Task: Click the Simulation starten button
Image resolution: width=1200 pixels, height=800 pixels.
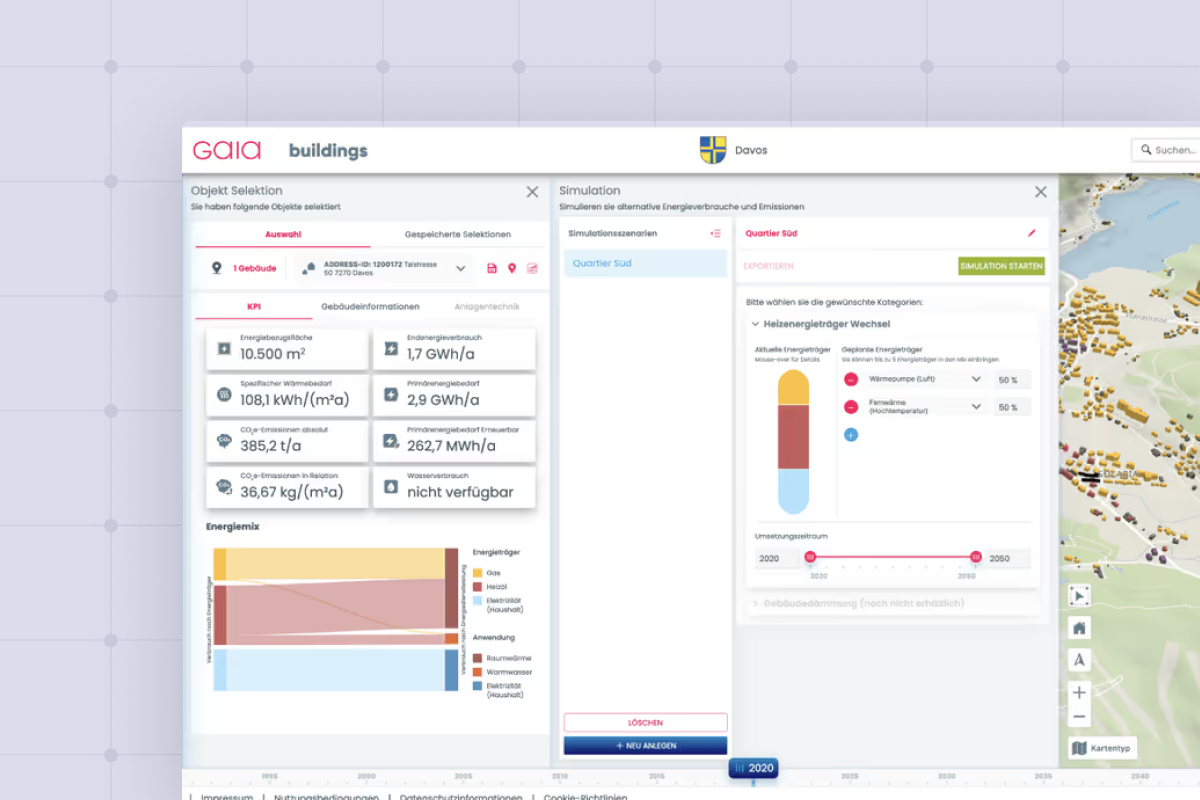Action: pos(1001,266)
